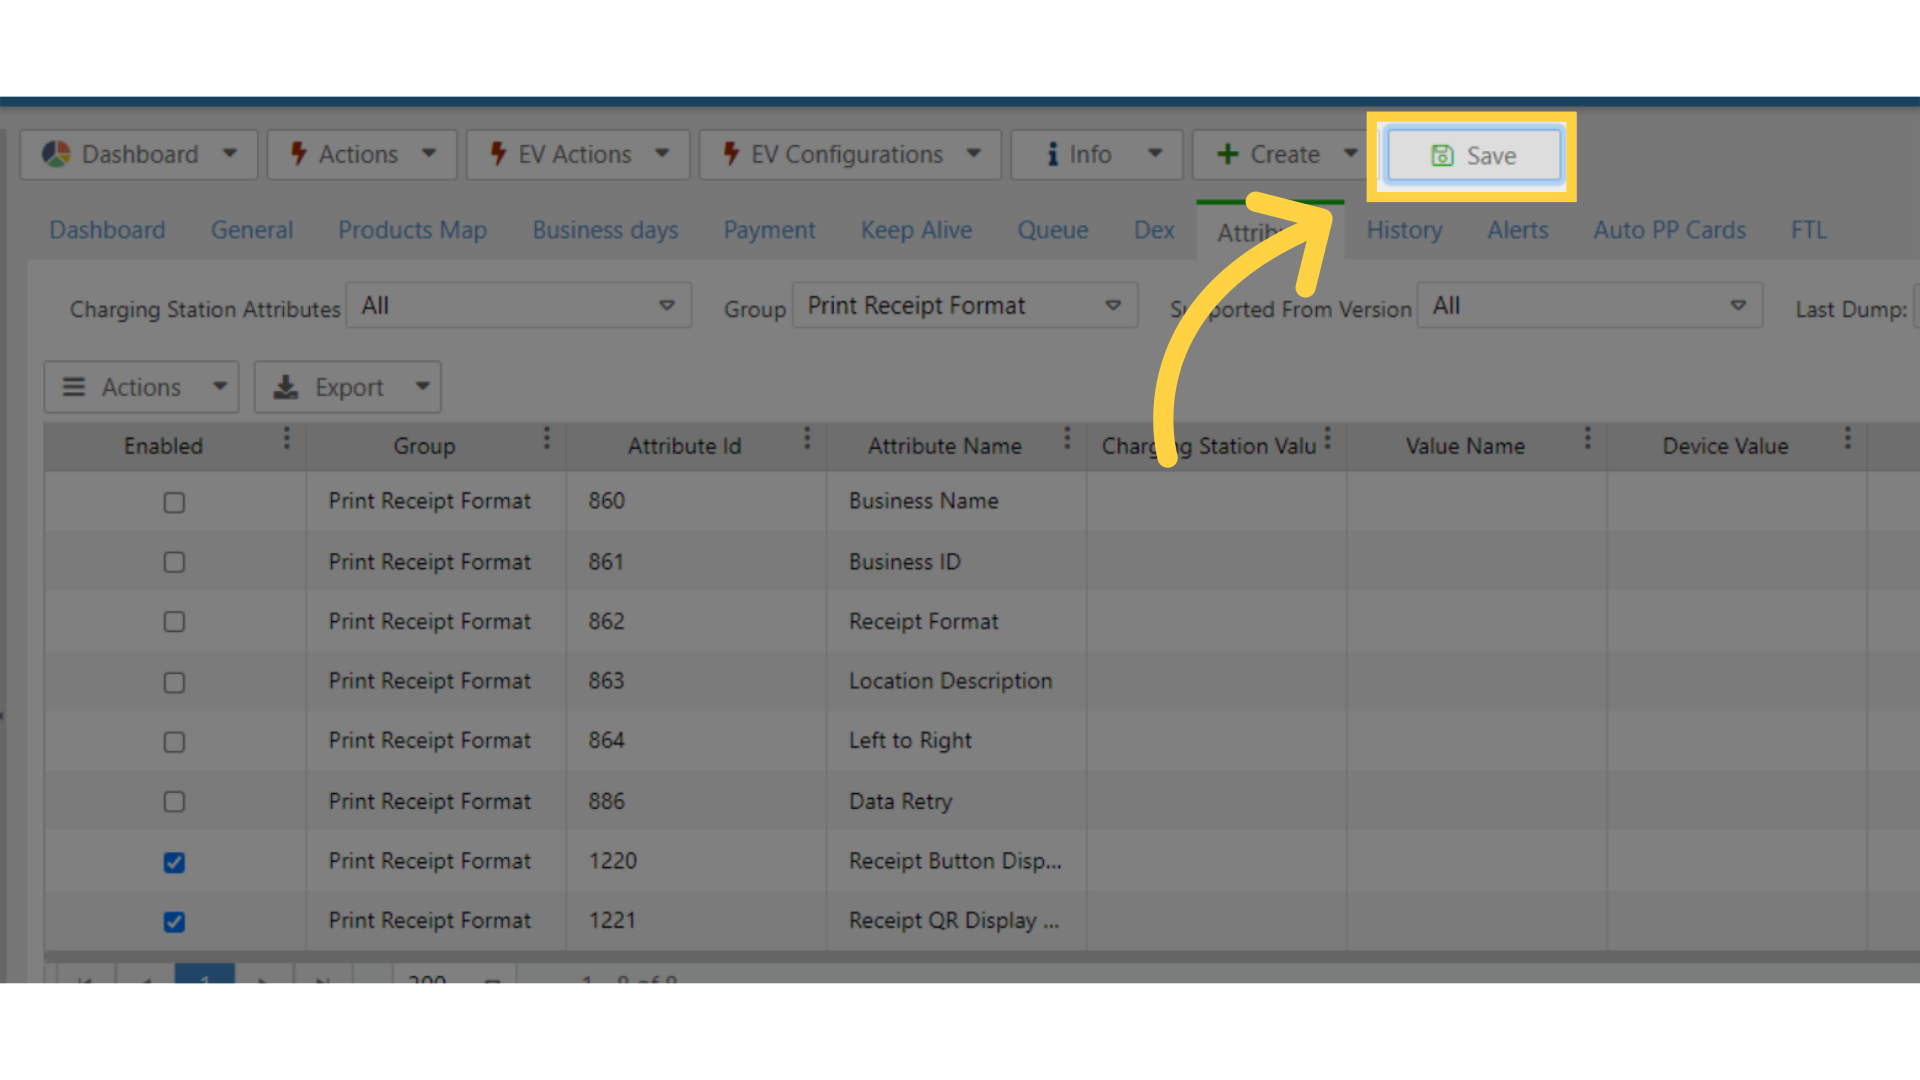Open Group column options menu
This screenshot has height=1080, width=1920.
pos(546,438)
